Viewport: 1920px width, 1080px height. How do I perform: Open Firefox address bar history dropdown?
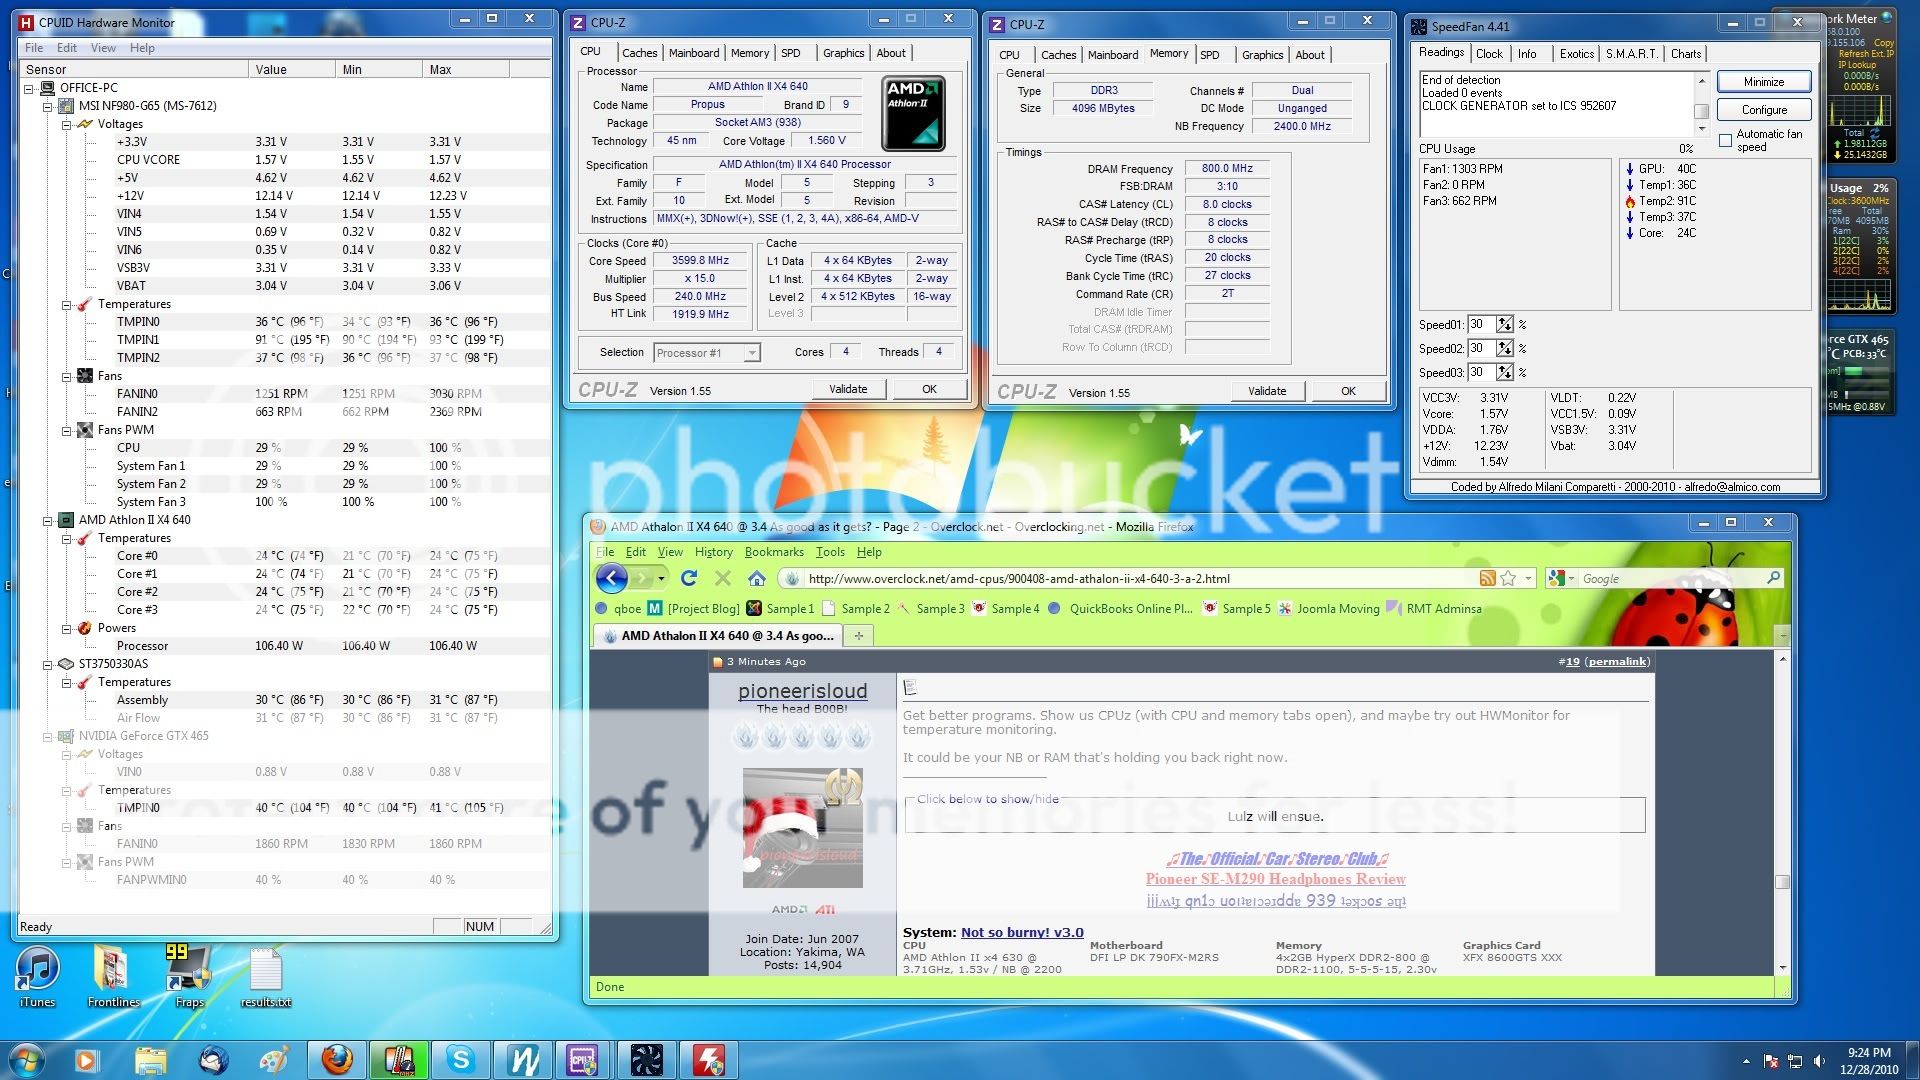tap(1528, 578)
